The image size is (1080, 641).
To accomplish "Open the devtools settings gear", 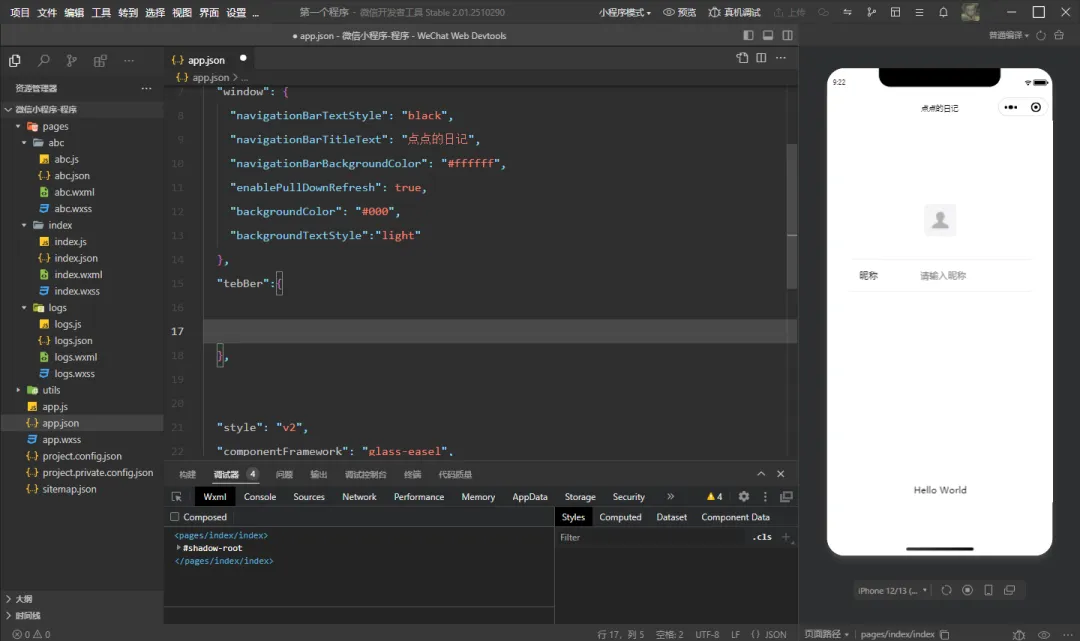I will [744, 496].
